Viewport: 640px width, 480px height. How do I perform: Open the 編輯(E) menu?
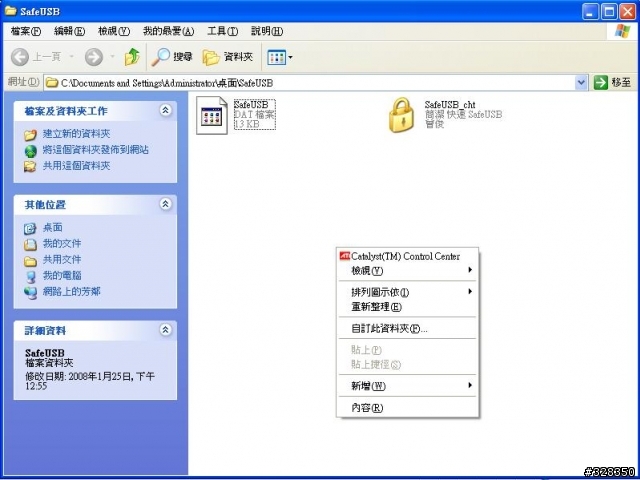[69, 31]
